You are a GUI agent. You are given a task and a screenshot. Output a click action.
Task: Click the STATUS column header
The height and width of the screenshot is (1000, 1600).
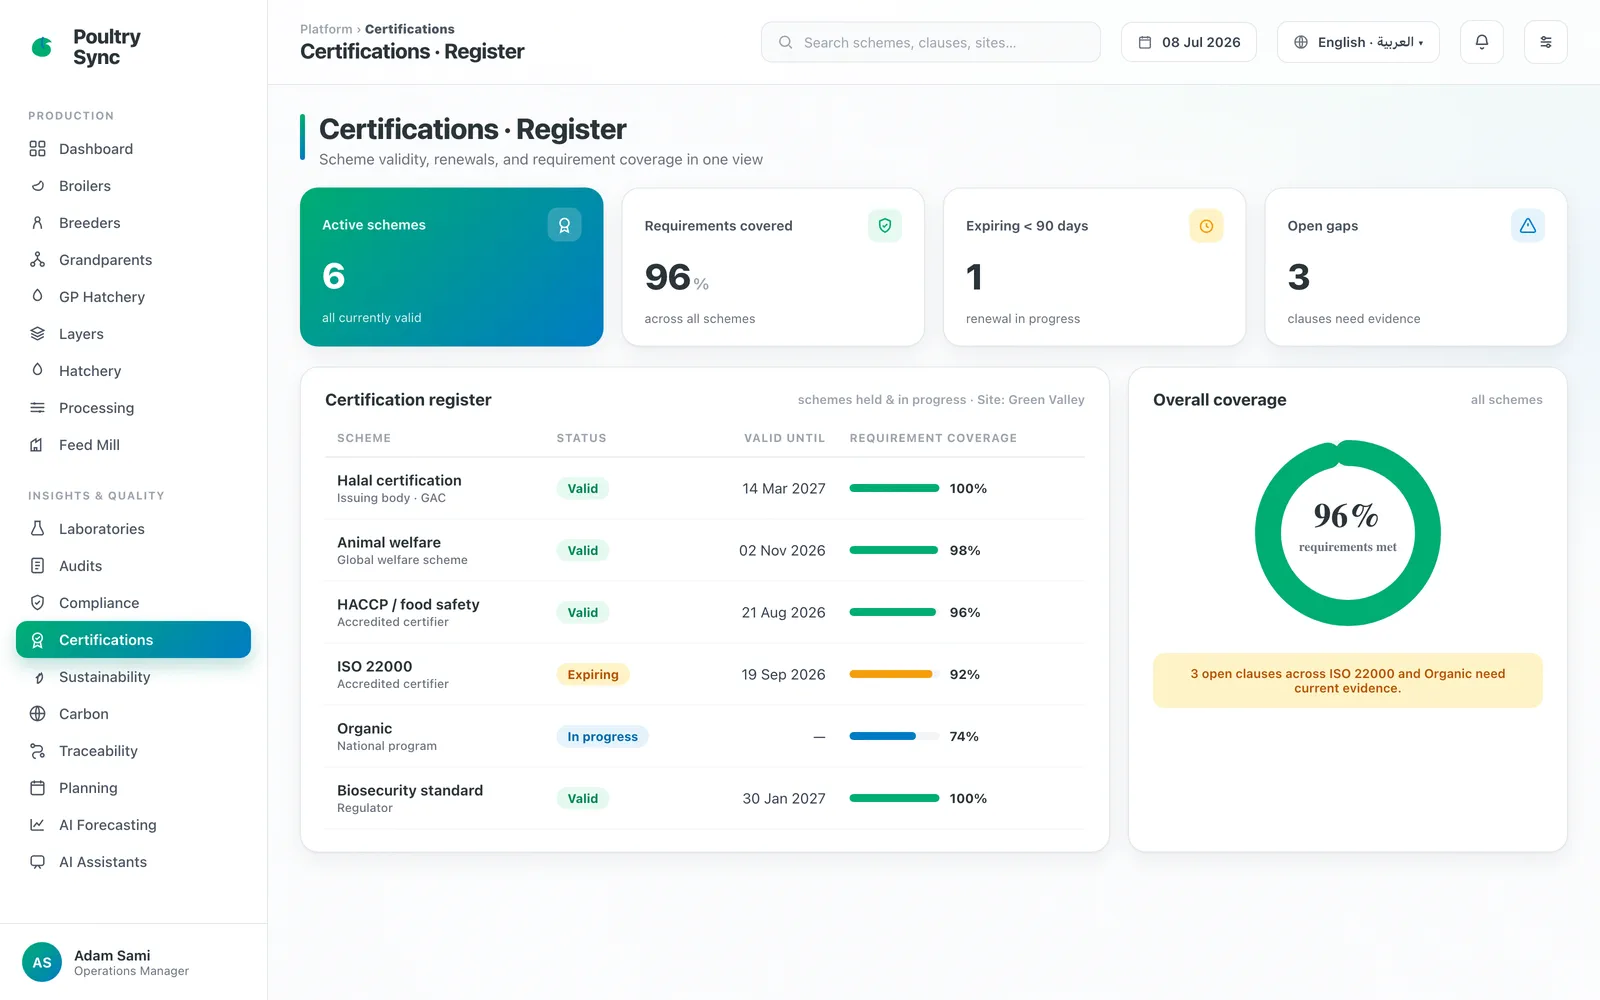point(582,438)
